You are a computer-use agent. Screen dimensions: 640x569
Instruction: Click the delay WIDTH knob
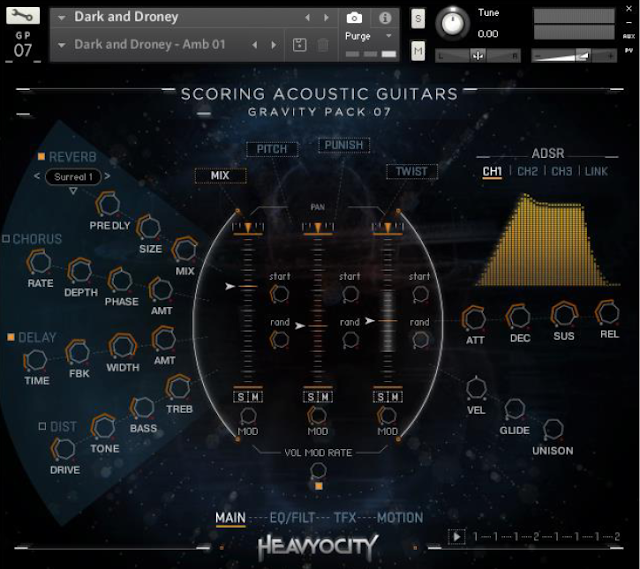pyautogui.click(x=122, y=346)
